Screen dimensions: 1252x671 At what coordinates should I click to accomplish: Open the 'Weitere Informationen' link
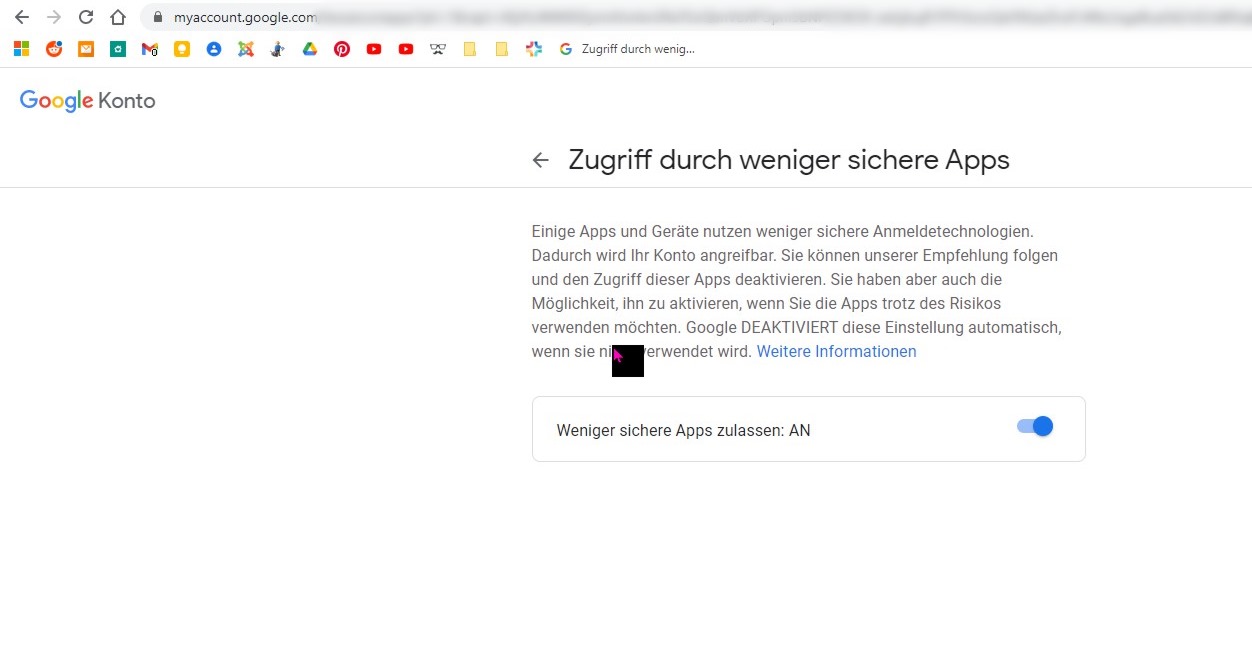click(x=837, y=351)
